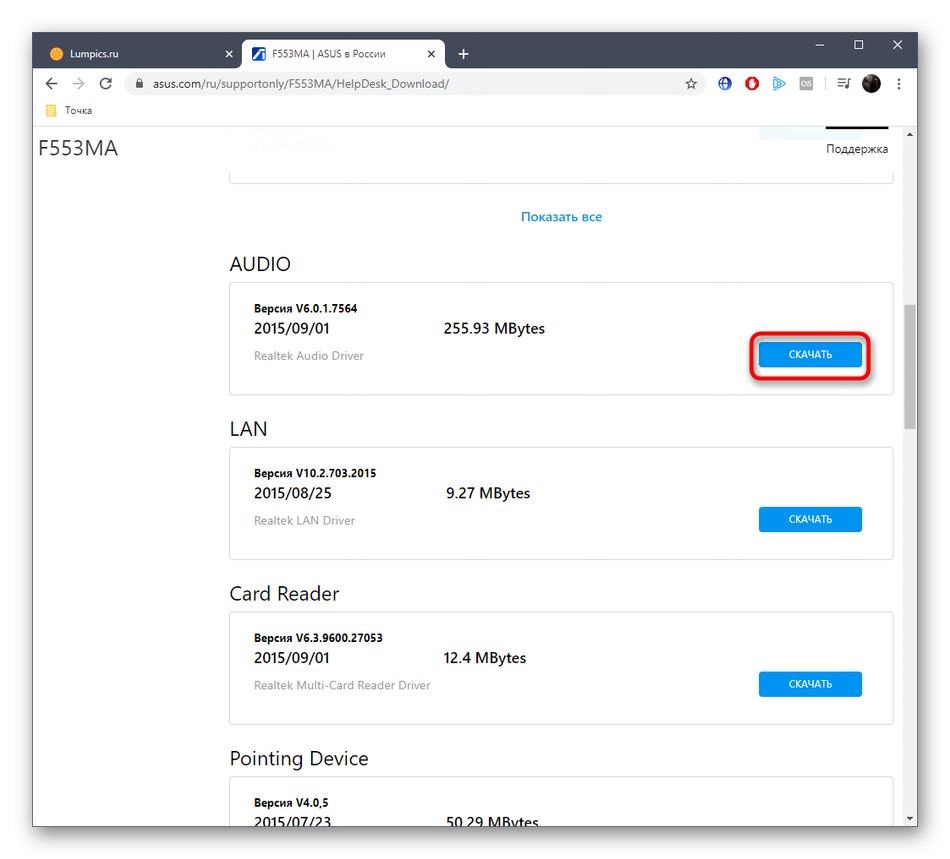Select the F553MA ASUS tab

(330, 53)
